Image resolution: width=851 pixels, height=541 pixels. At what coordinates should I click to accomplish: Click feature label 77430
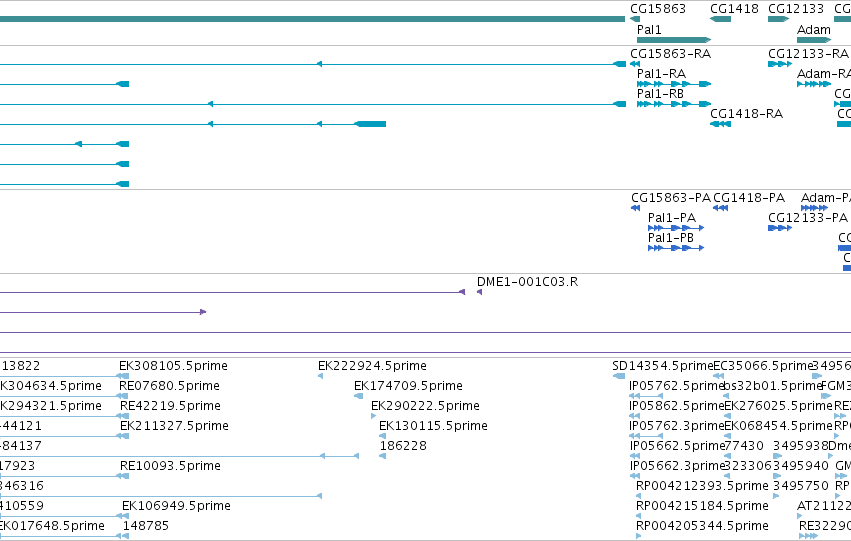[x=744, y=447]
